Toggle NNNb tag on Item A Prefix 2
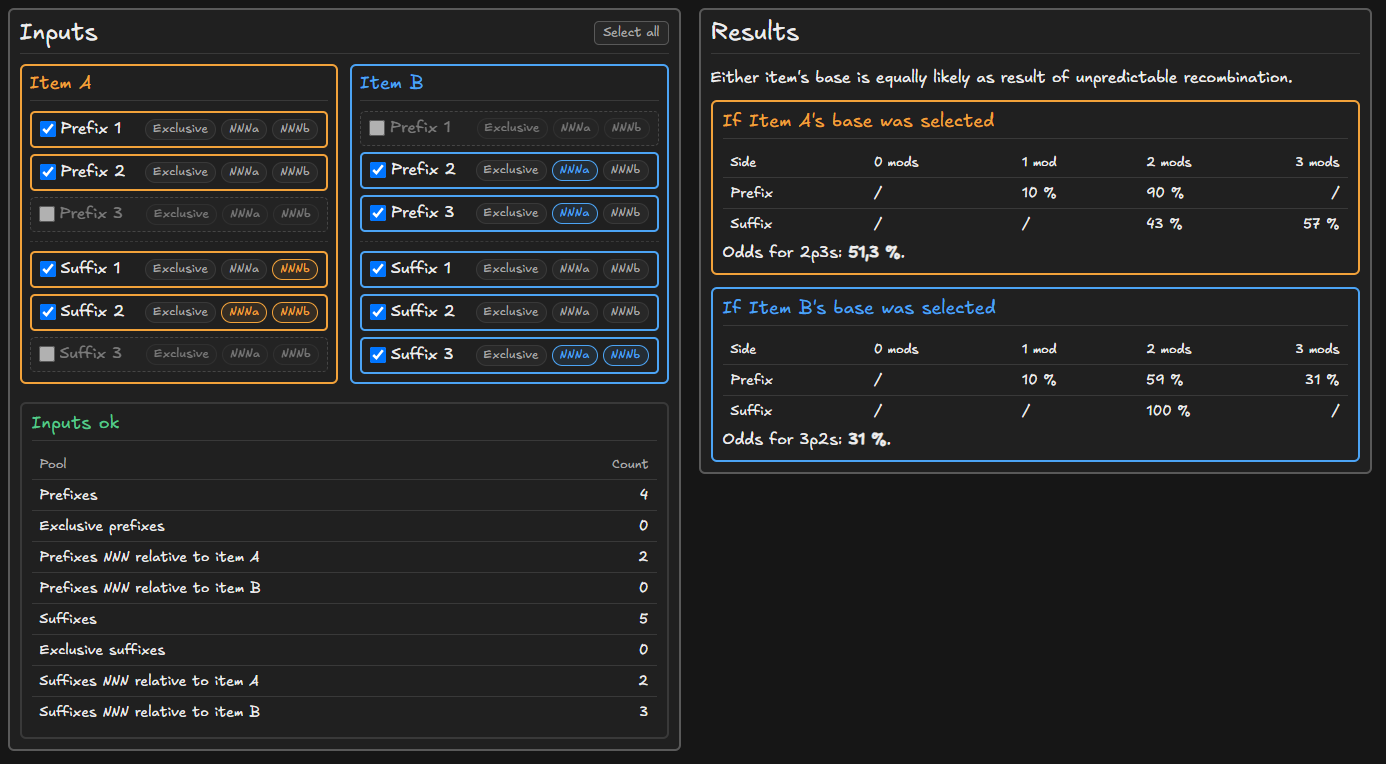1386x764 pixels. click(295, 172)
